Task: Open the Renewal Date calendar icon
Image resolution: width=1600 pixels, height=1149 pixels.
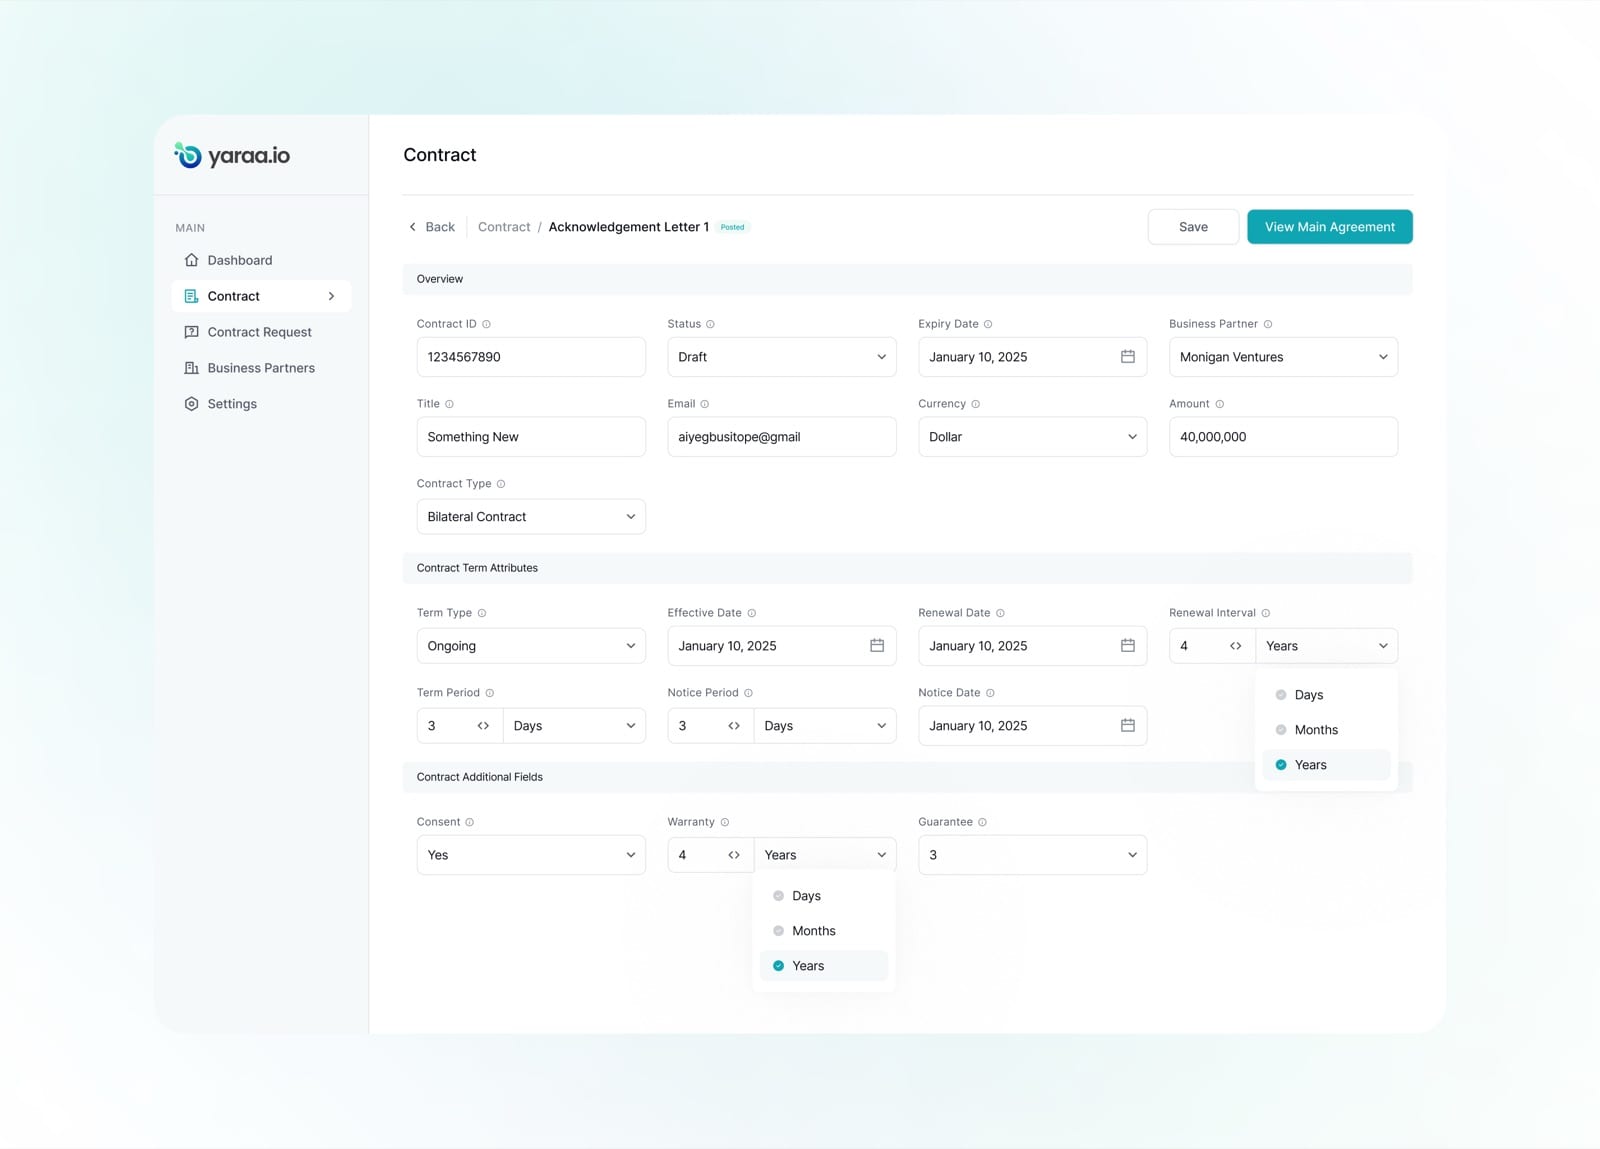Action: tap(1127, 646)
